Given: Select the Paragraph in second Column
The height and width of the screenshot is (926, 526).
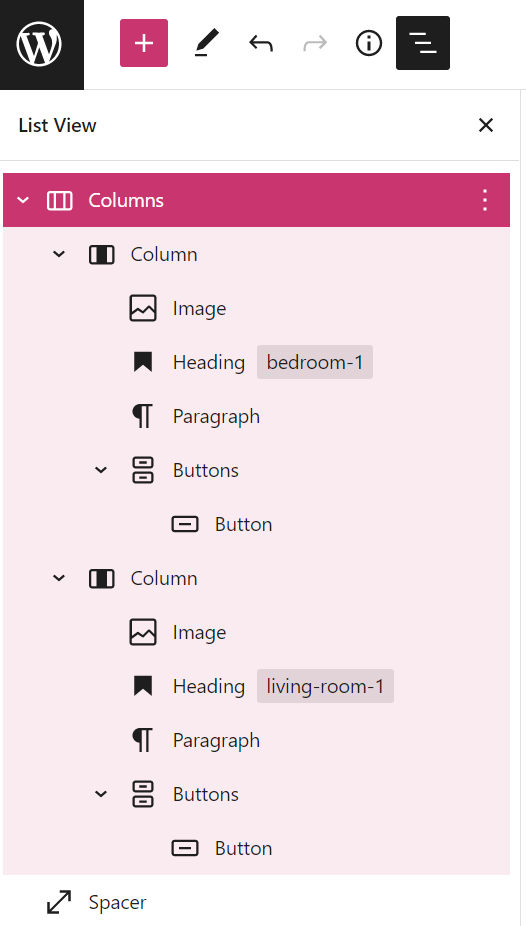Looking at the screenshot, I should pos(256,740).
